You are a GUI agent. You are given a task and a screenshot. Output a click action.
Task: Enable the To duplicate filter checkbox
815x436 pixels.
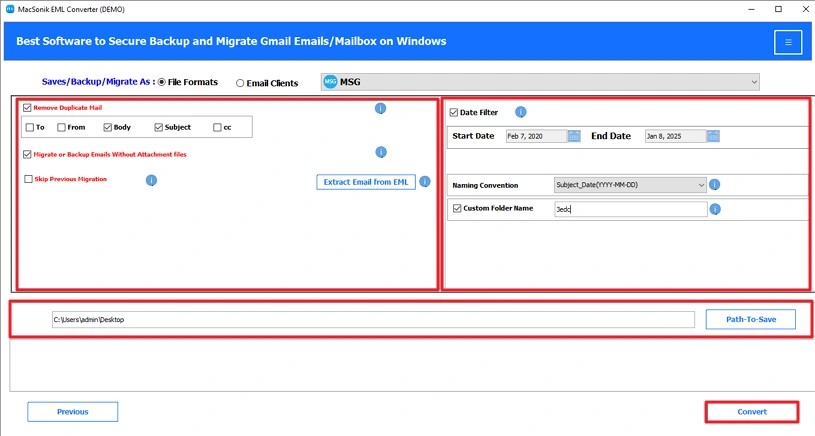coord(30,127)
